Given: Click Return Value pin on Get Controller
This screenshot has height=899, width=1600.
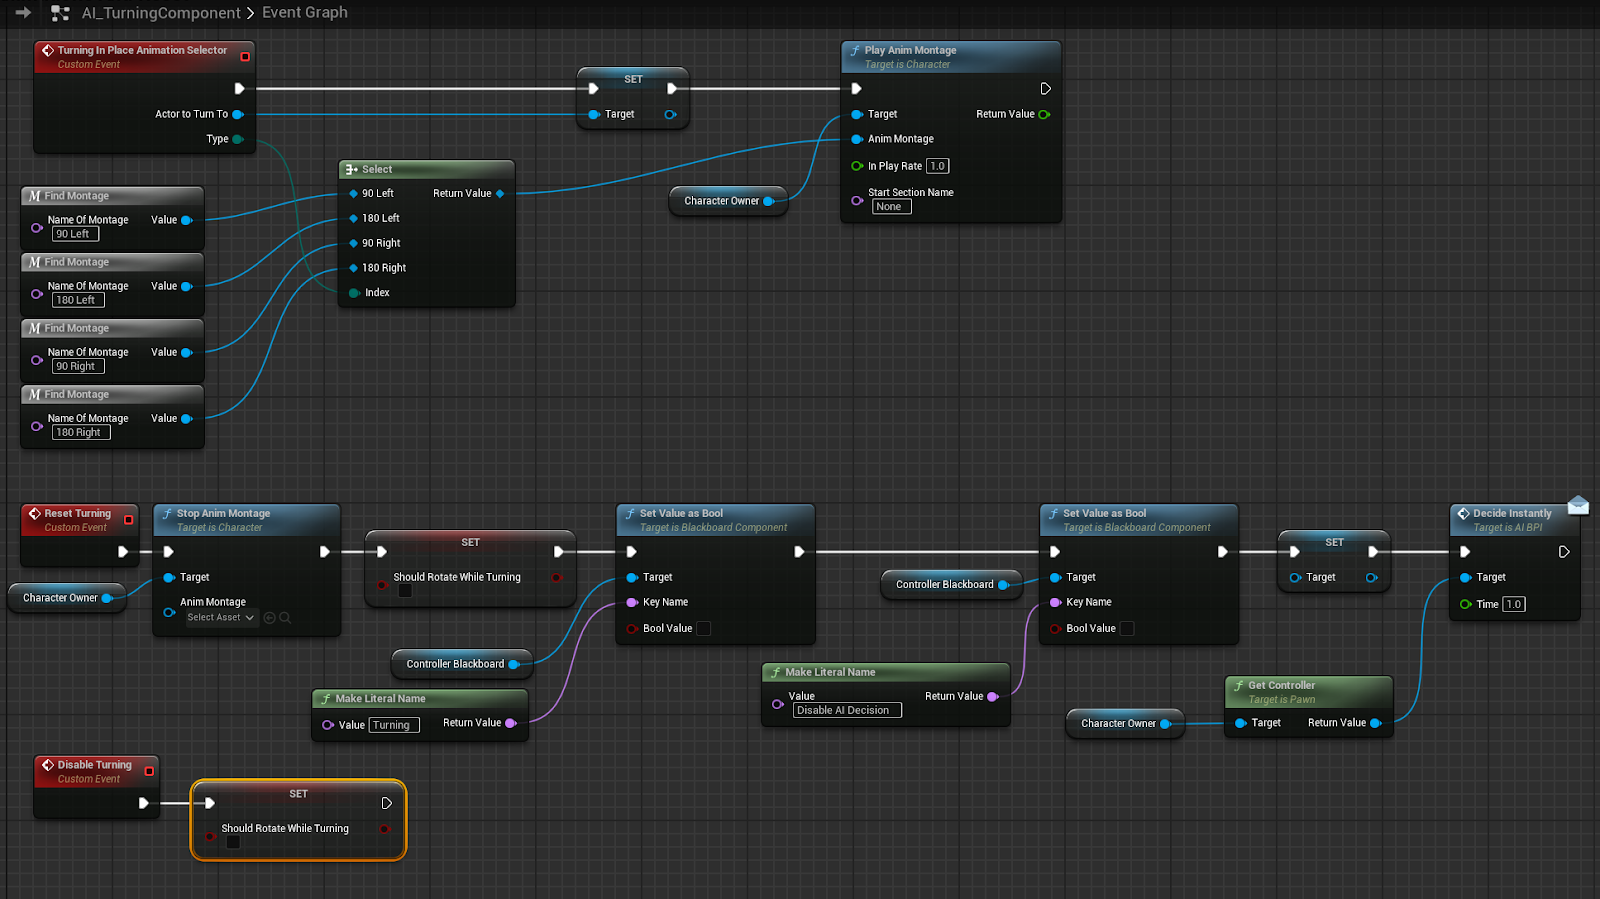Looking at the screenshot, I should (1376, 723).
